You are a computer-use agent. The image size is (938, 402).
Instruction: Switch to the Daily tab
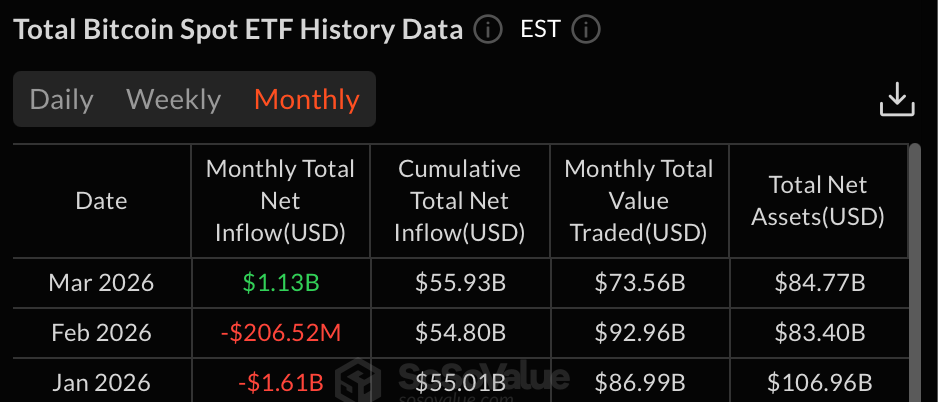point(61,100)
